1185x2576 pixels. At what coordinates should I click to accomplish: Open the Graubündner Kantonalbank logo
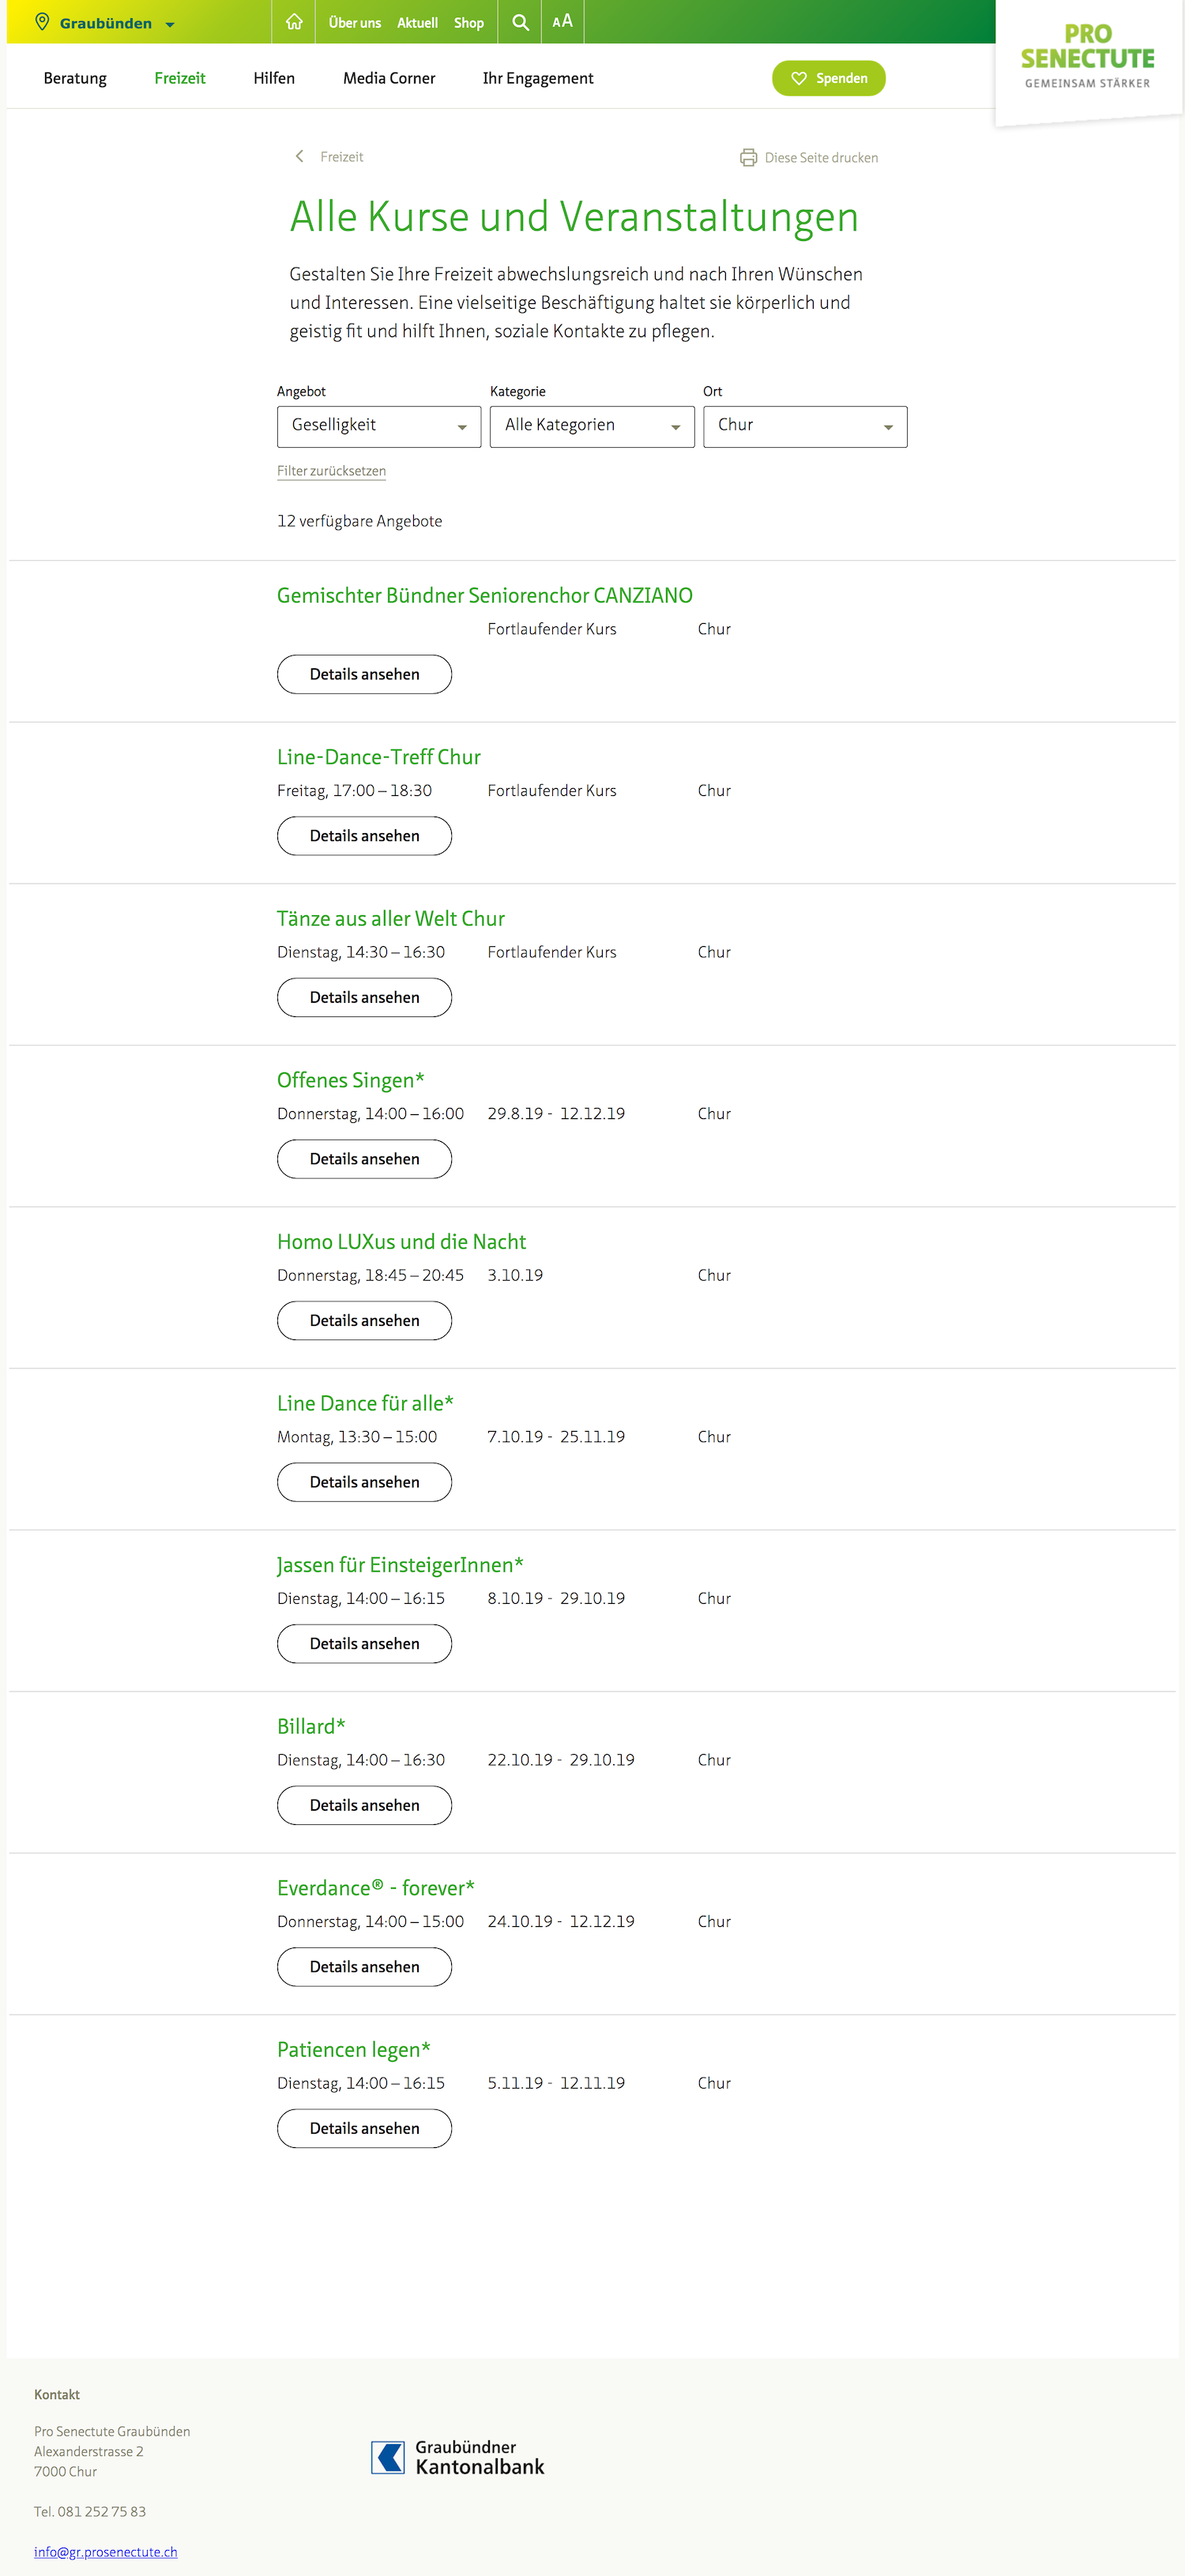pyautogui.click(x=458, y=2456)
